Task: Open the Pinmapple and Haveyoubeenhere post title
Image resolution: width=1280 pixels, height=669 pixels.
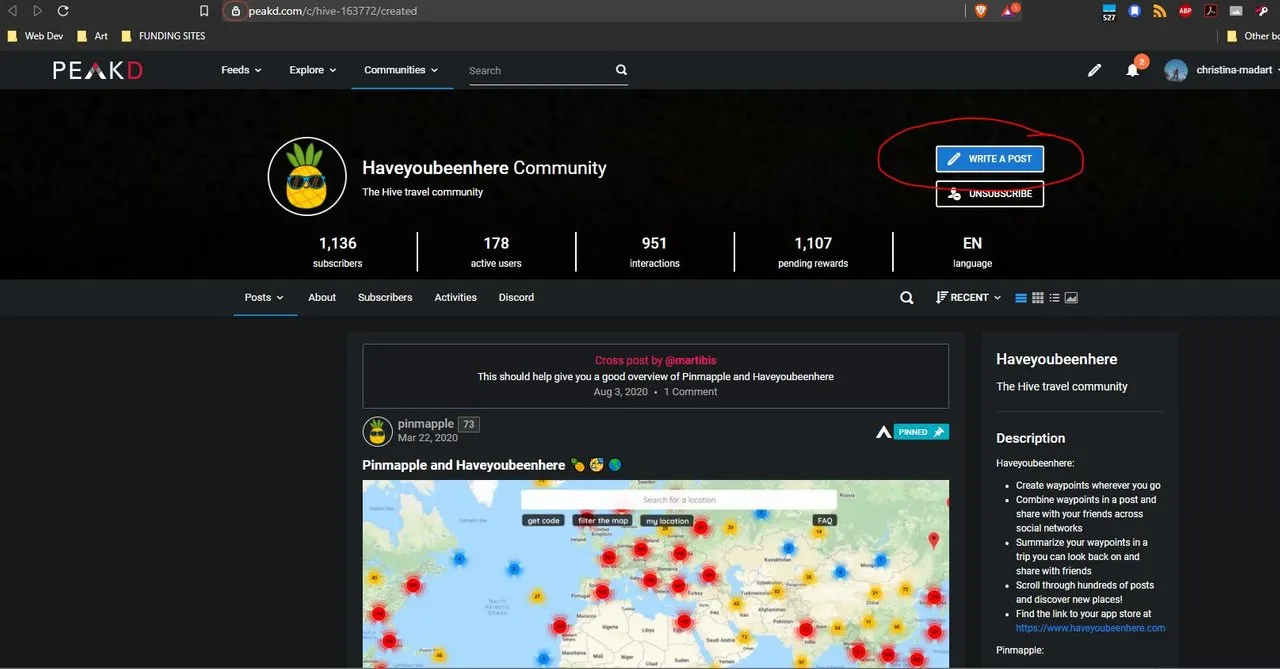Action: [464, 465]
